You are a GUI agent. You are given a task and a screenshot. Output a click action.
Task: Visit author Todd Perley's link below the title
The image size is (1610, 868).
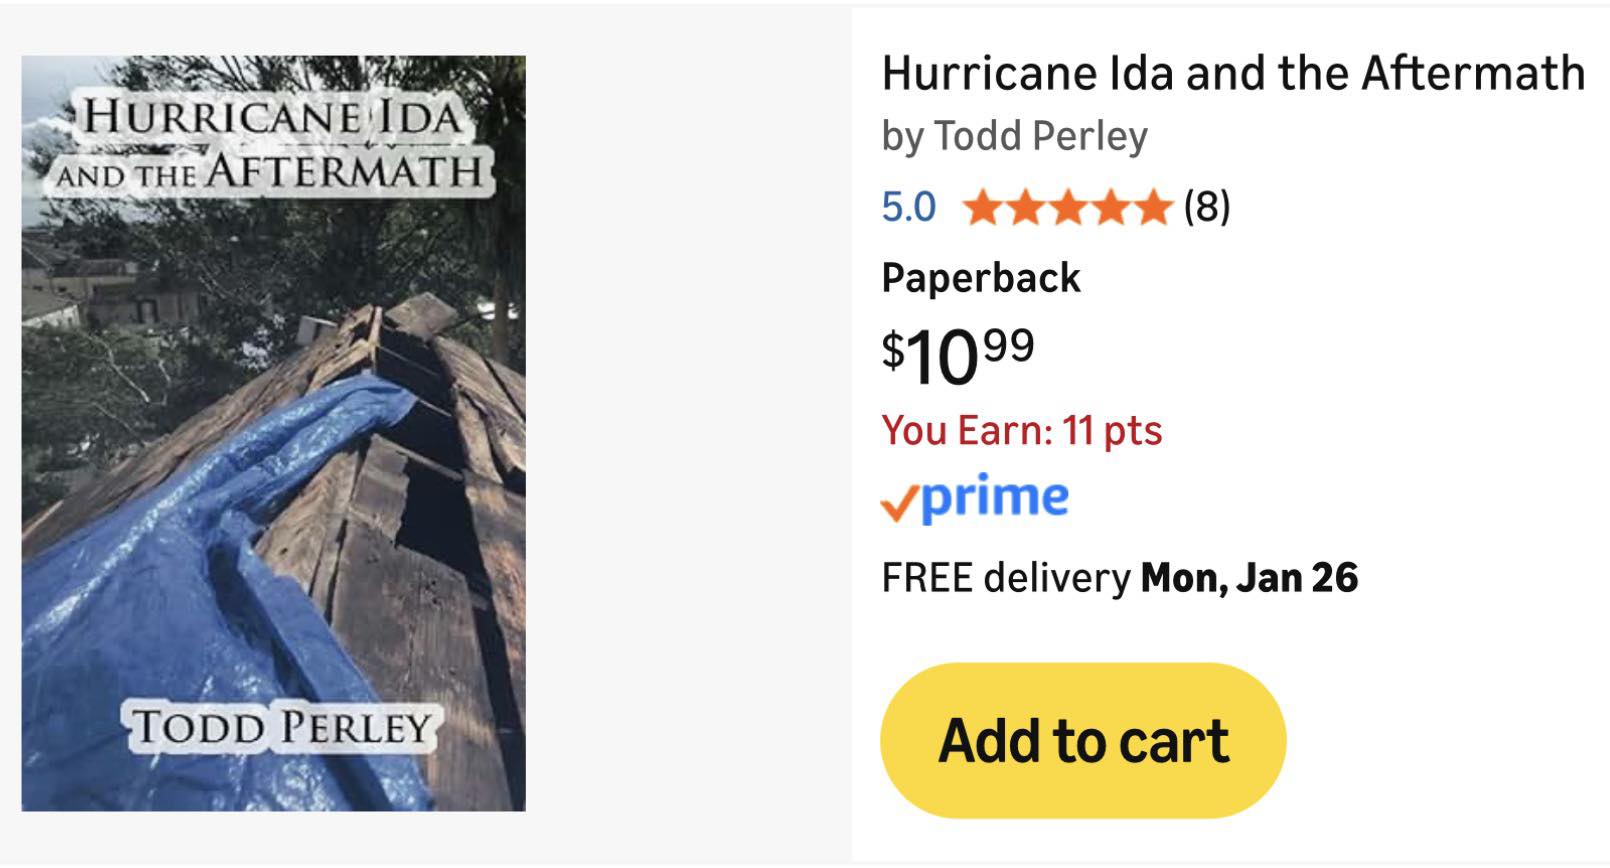click(x=1040, y=136)
